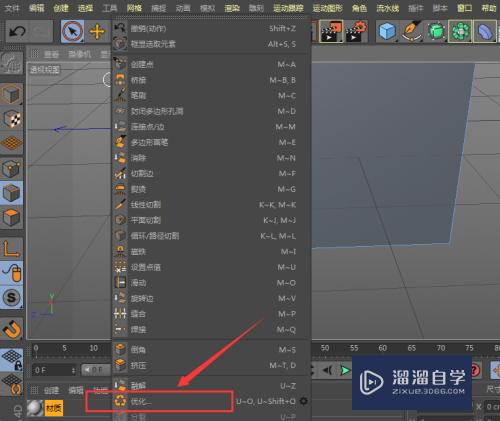This screenshot has height=421, width=500.
Task: Toggle Tweak mode mouse icon
Action: pyautogui.click(x=12, y=273)
